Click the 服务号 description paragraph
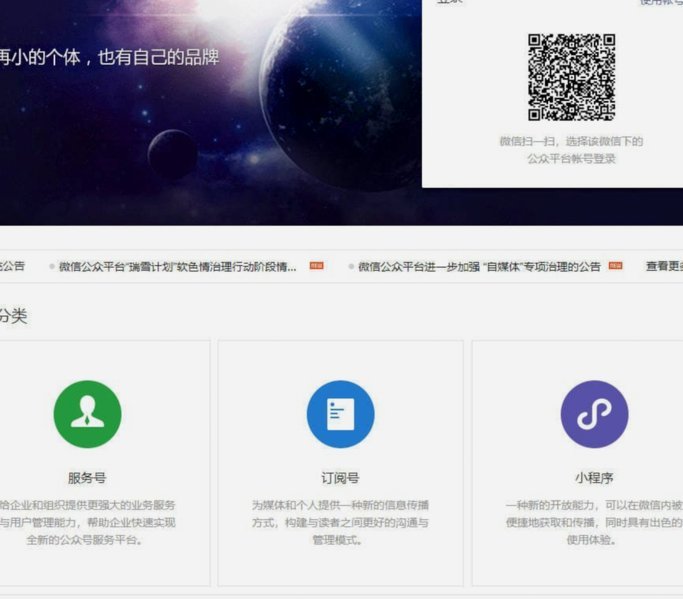 [x=87, y=522]
